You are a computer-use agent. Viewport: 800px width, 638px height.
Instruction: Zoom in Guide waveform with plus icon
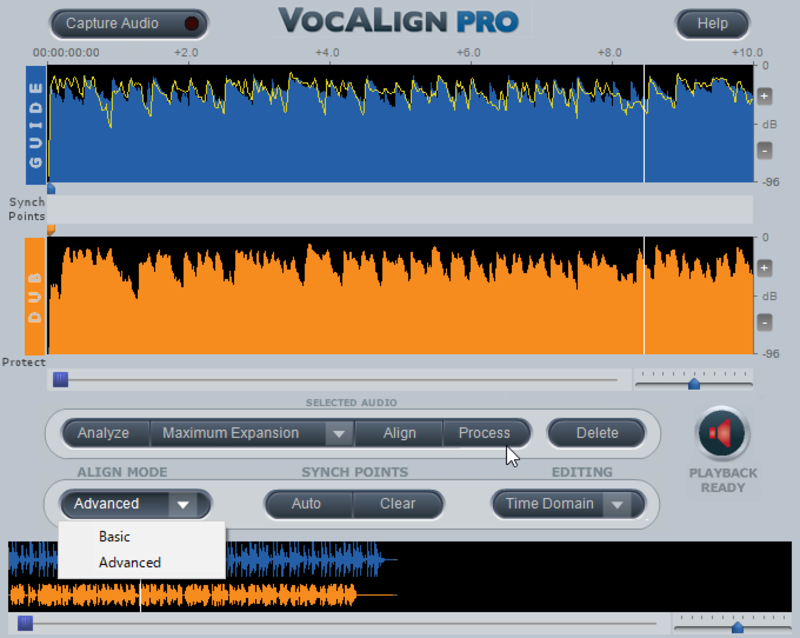(764, 96)
